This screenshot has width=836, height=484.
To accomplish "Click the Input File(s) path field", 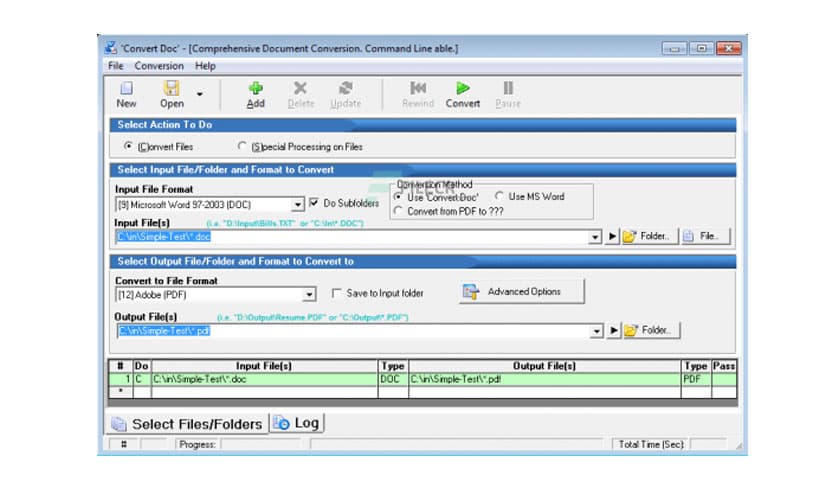I will click(352, 237).
